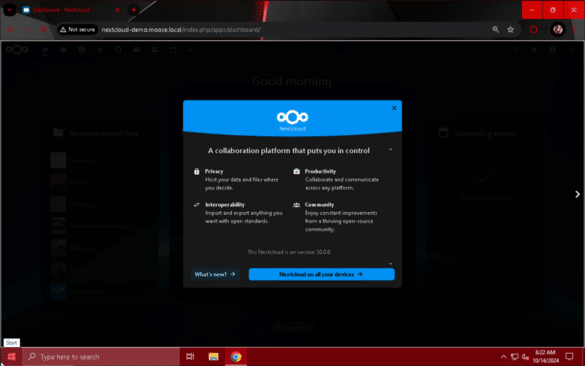Click the Privacy heading text
The image size is (585, 366).
click(x=214, y=171)
